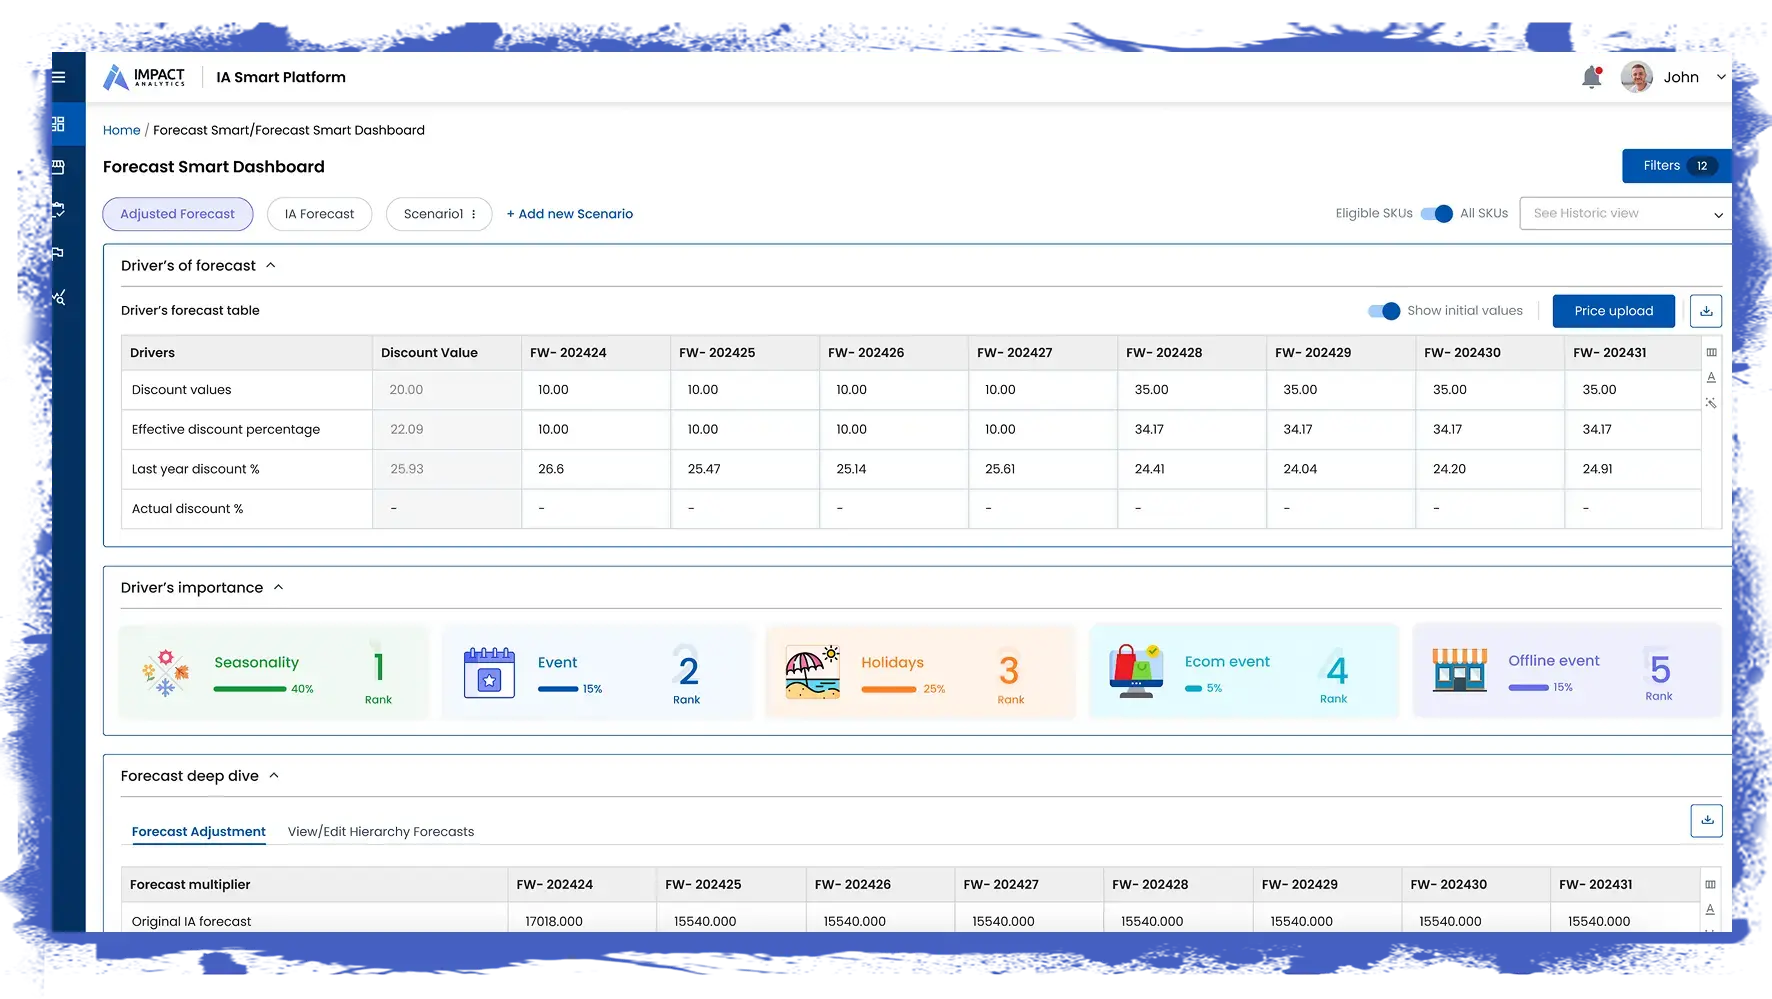Click the Event calendar icon
1772x999 pixels.
tap(489, 672)
